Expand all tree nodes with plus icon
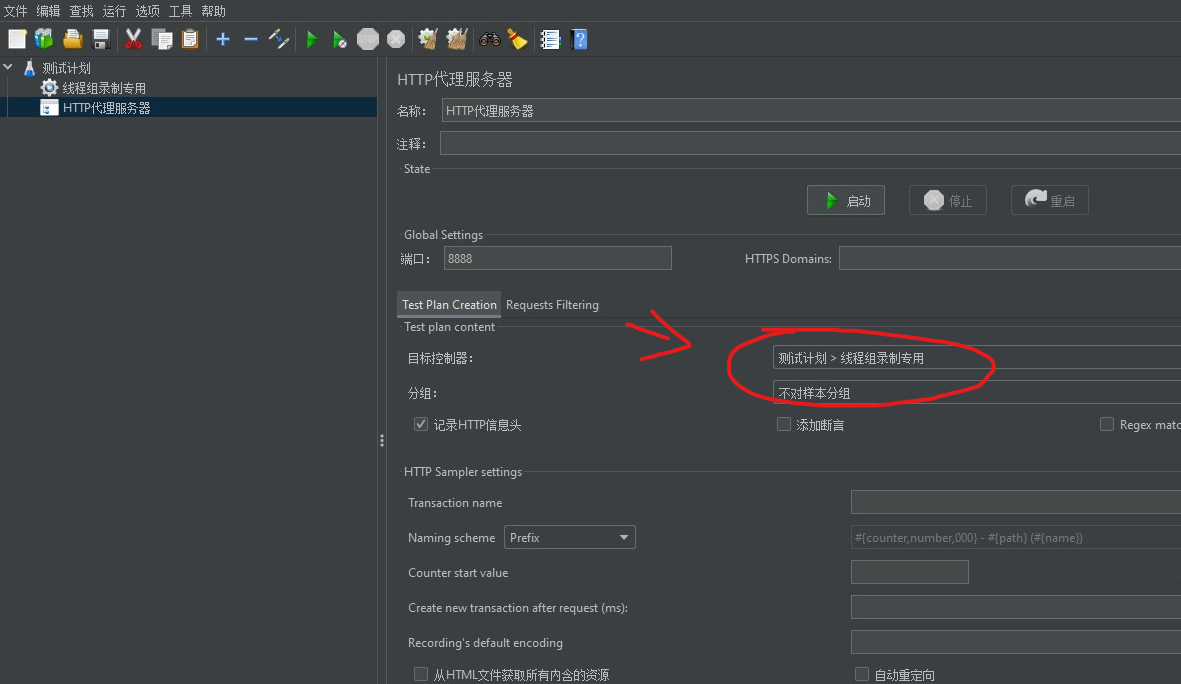The width and height of the screenshot is (1181, 684). tap(223, 38)
